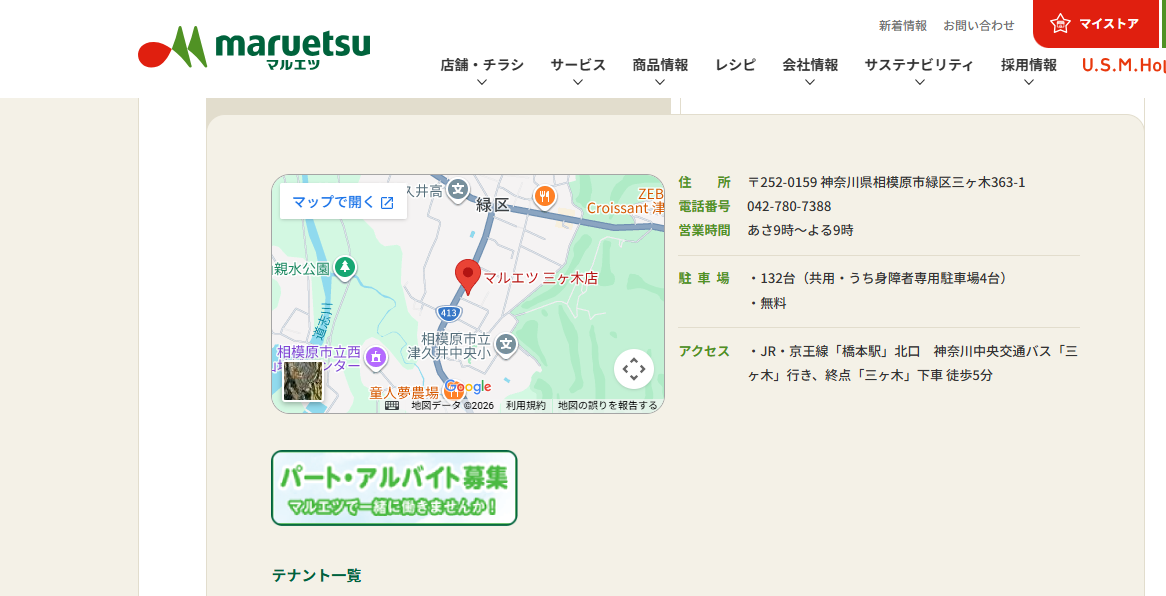Click the purple 相模原市立西 facility marker
The width and height of the screenshot is (1166, 596).
[376, 356]
